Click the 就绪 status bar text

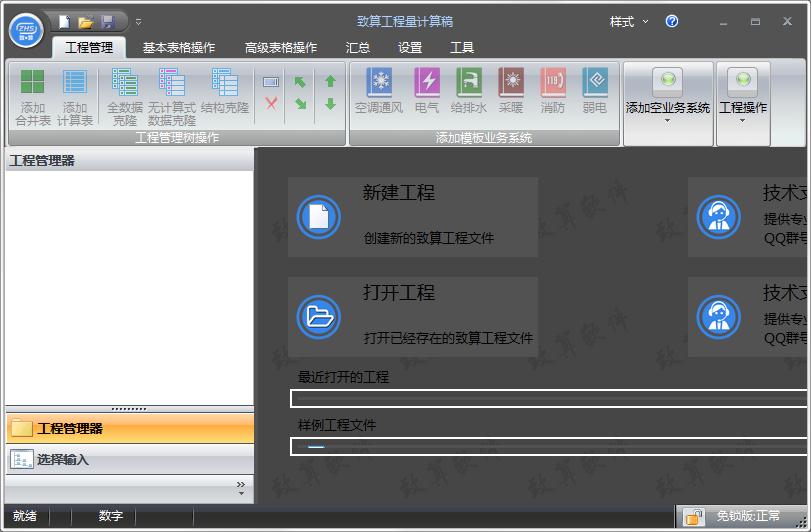point(25,515)
